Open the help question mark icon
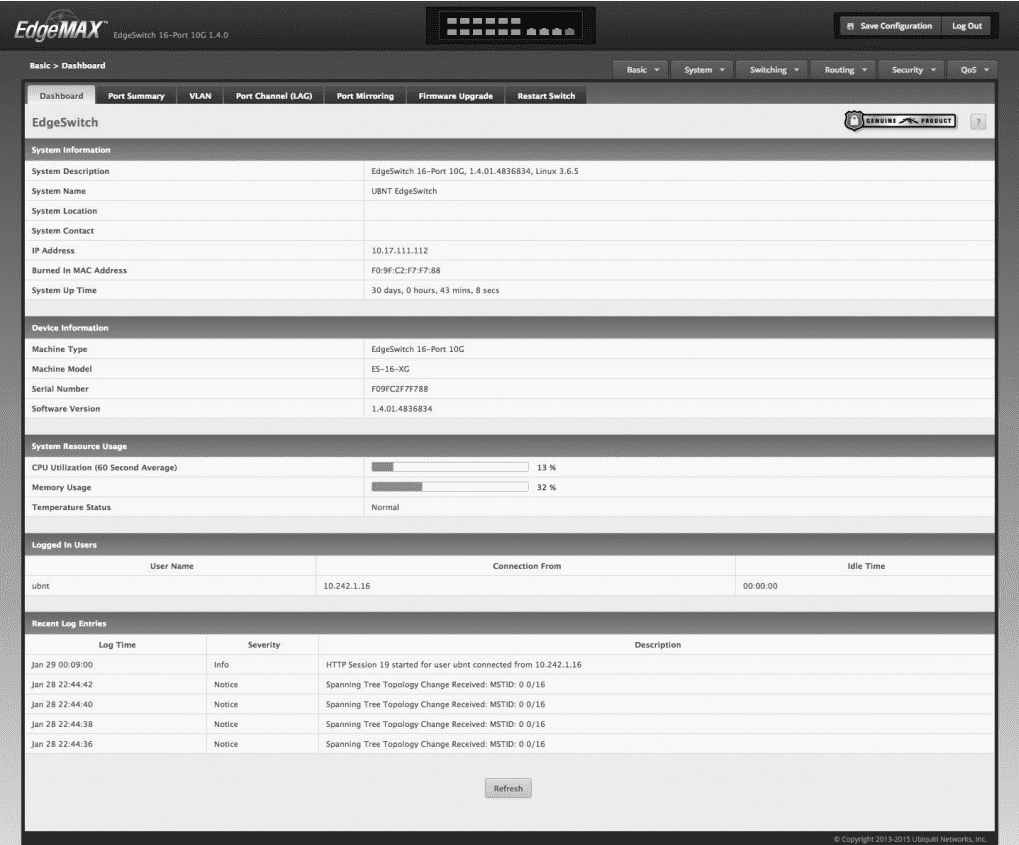 click(x=978, y=122)
